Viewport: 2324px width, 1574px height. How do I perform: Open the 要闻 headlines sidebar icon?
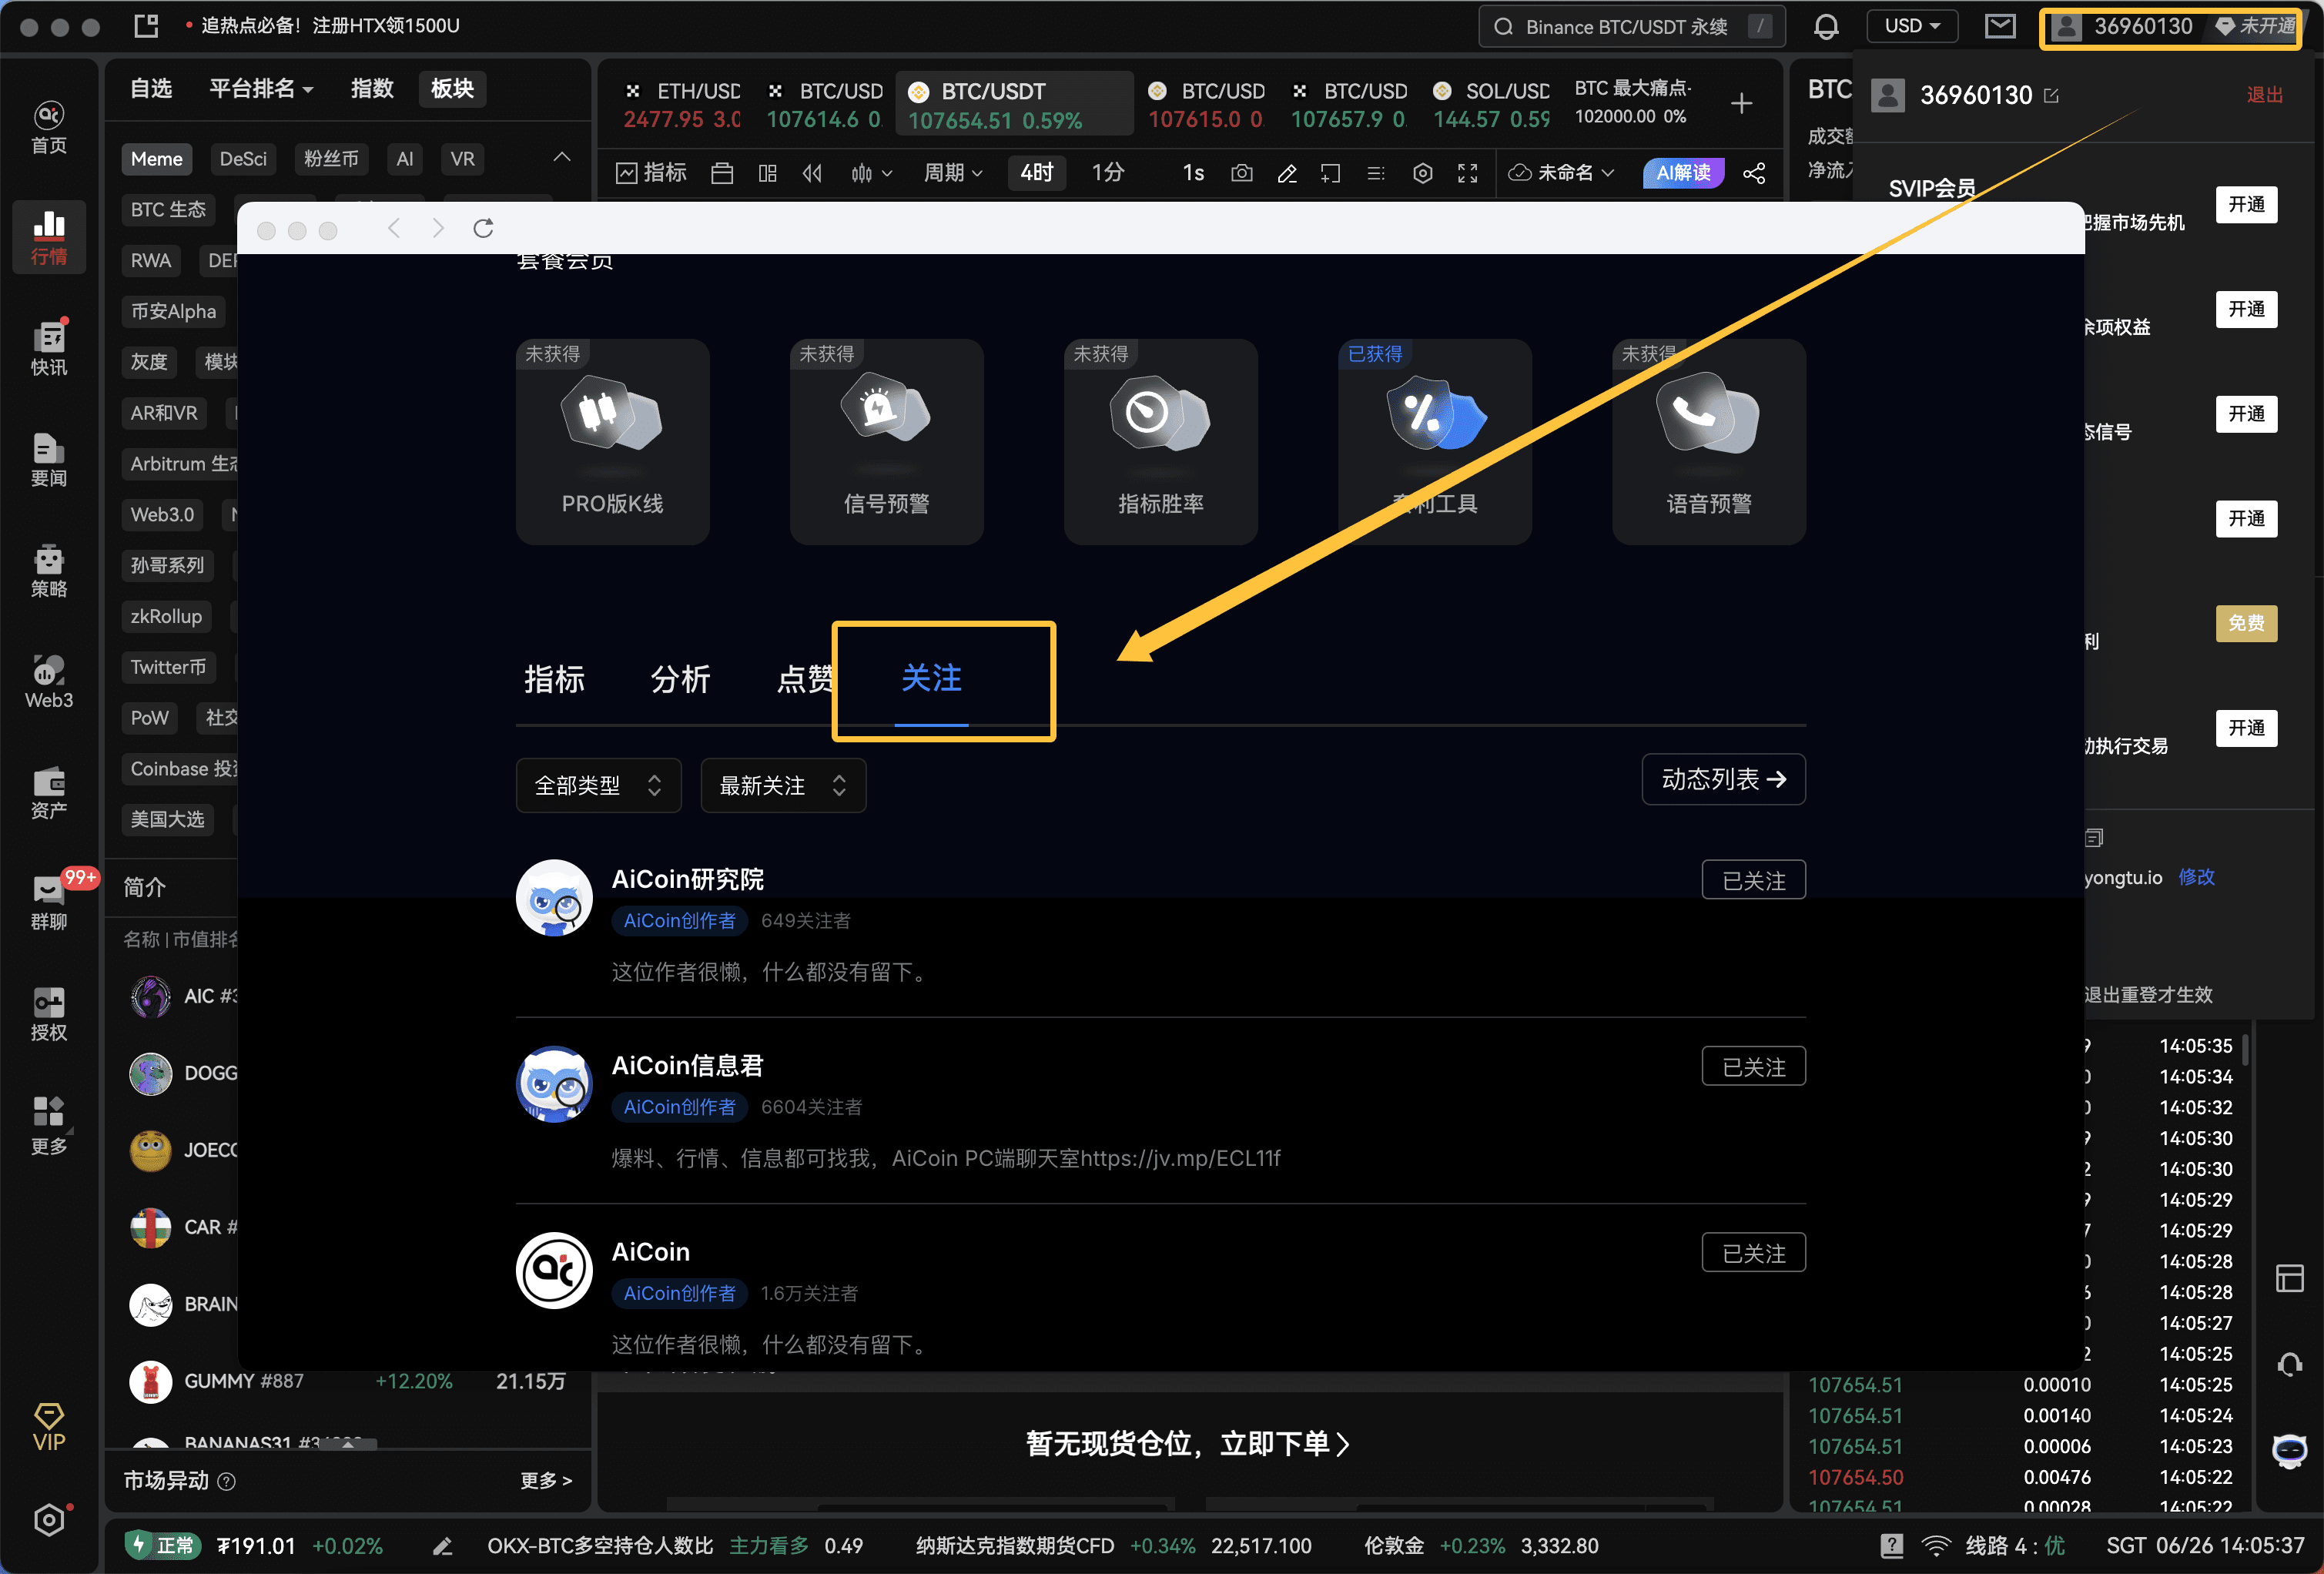[x=48, y=460]
